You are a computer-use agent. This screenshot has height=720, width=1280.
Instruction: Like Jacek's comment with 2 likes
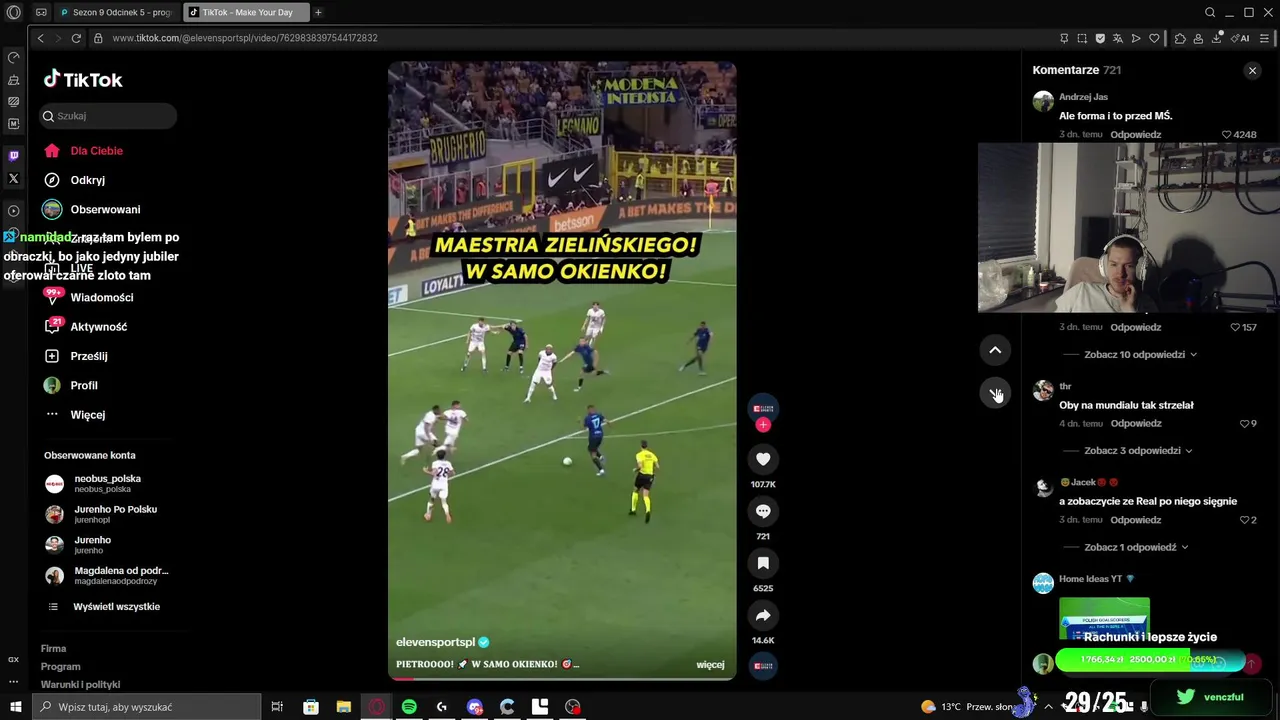click(x=1244, y=520)
